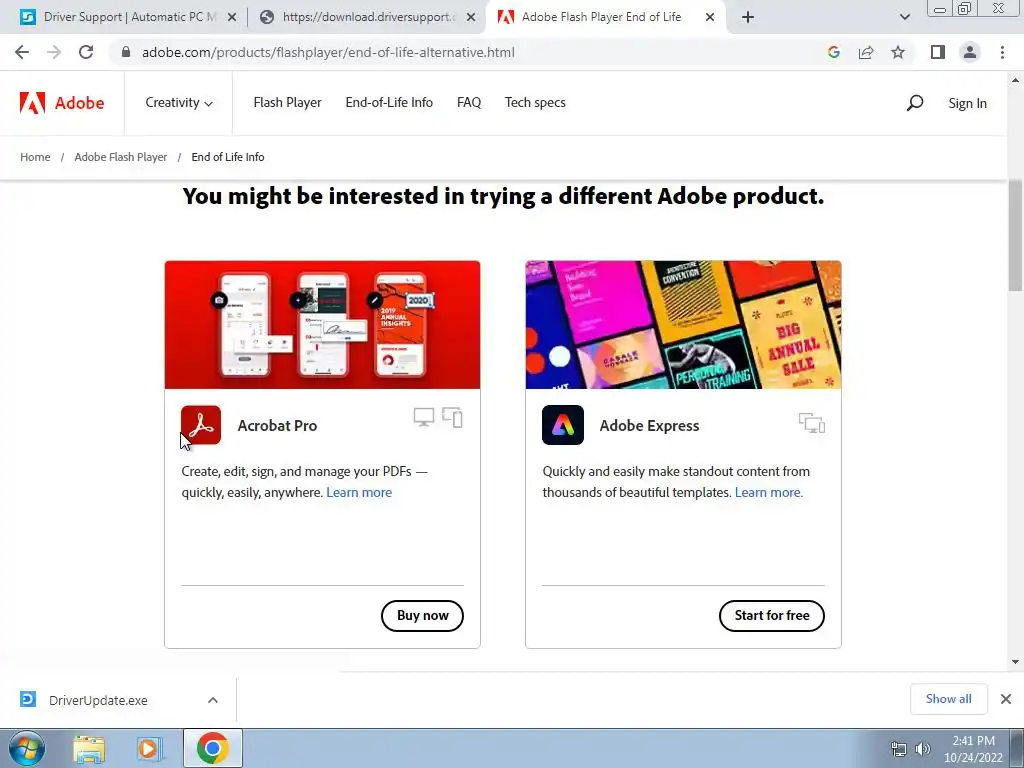Image resolution: width=1024 pixels, height=768 pixels.
Task: Click the page vertical scrollbar thumb
Action: coord(1015,234)
